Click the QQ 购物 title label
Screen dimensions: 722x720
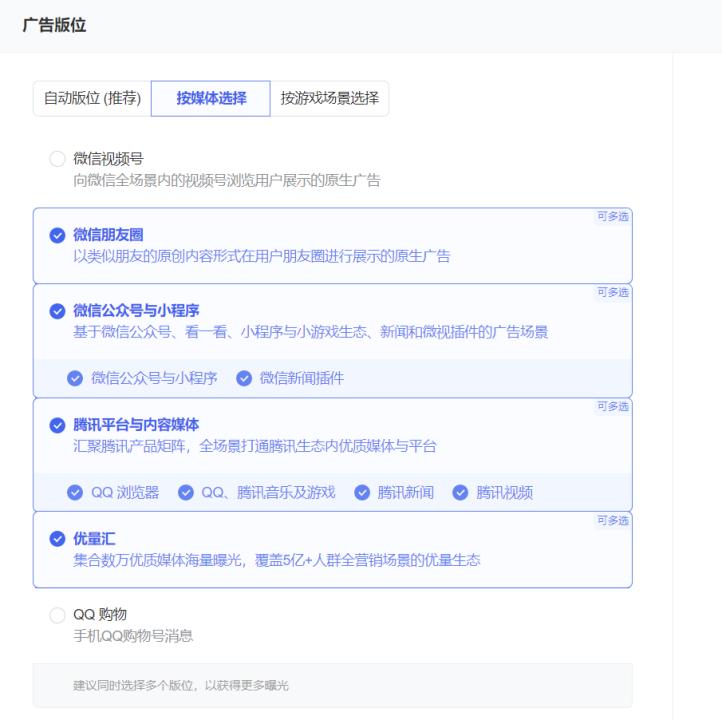tap(100, 615)
